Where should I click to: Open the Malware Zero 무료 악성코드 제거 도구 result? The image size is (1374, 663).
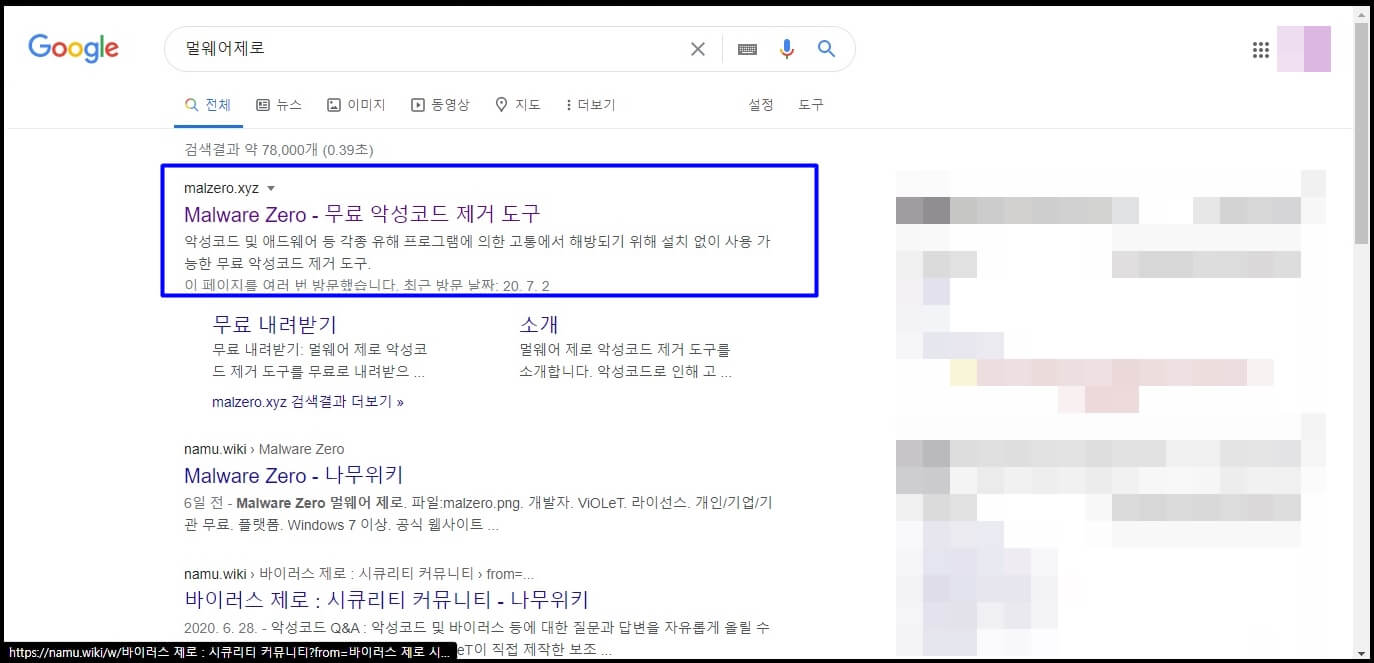point(362,213)
